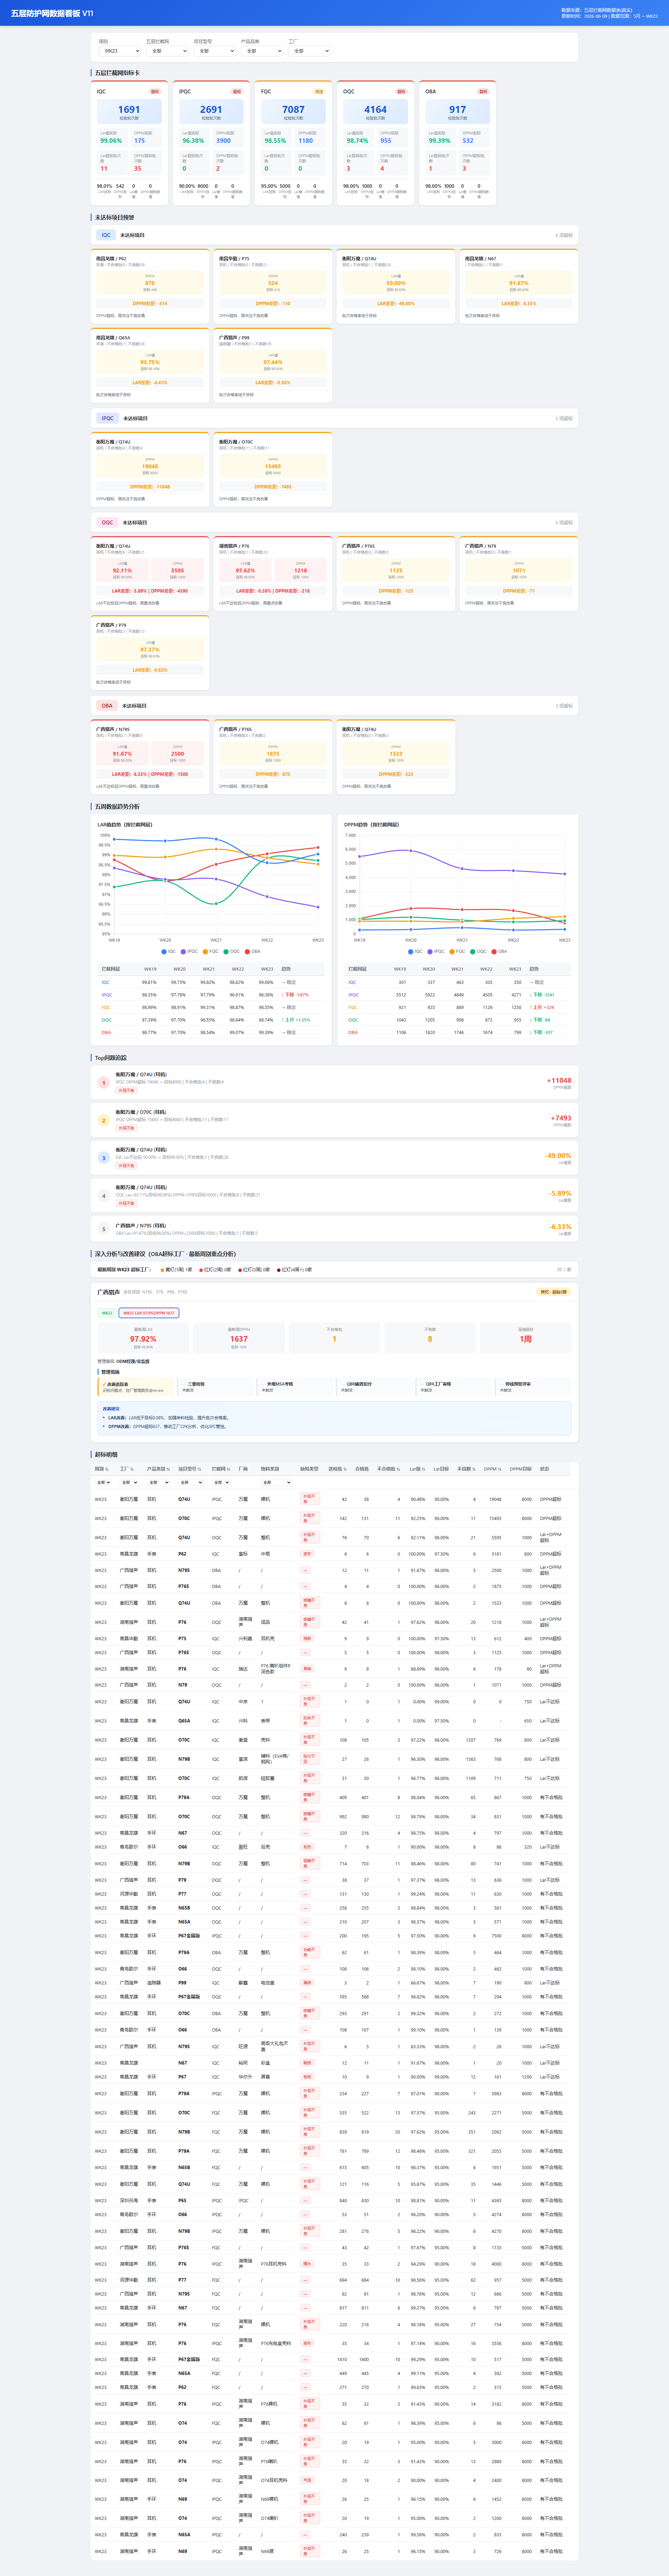Click sort icon beside 拦截网 table header
The width and height of the screenshot is (669, 2576).
click(x=229, y=1469)
